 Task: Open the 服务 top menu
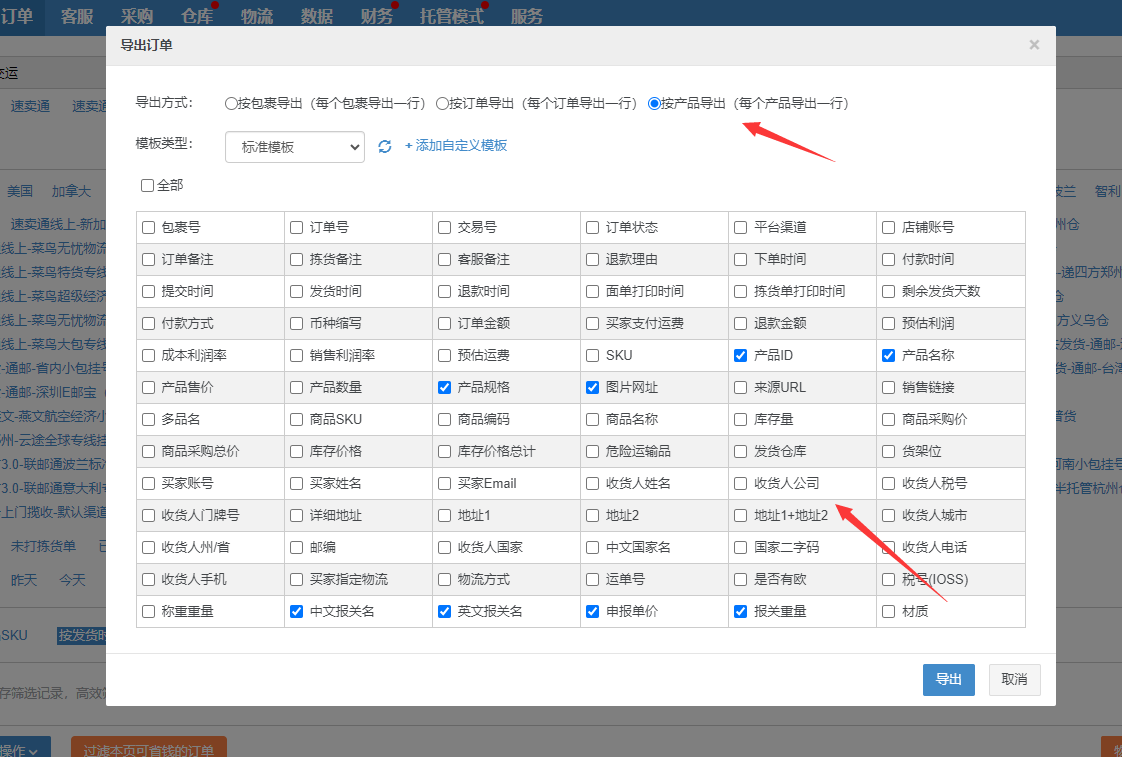pos(527,16)
